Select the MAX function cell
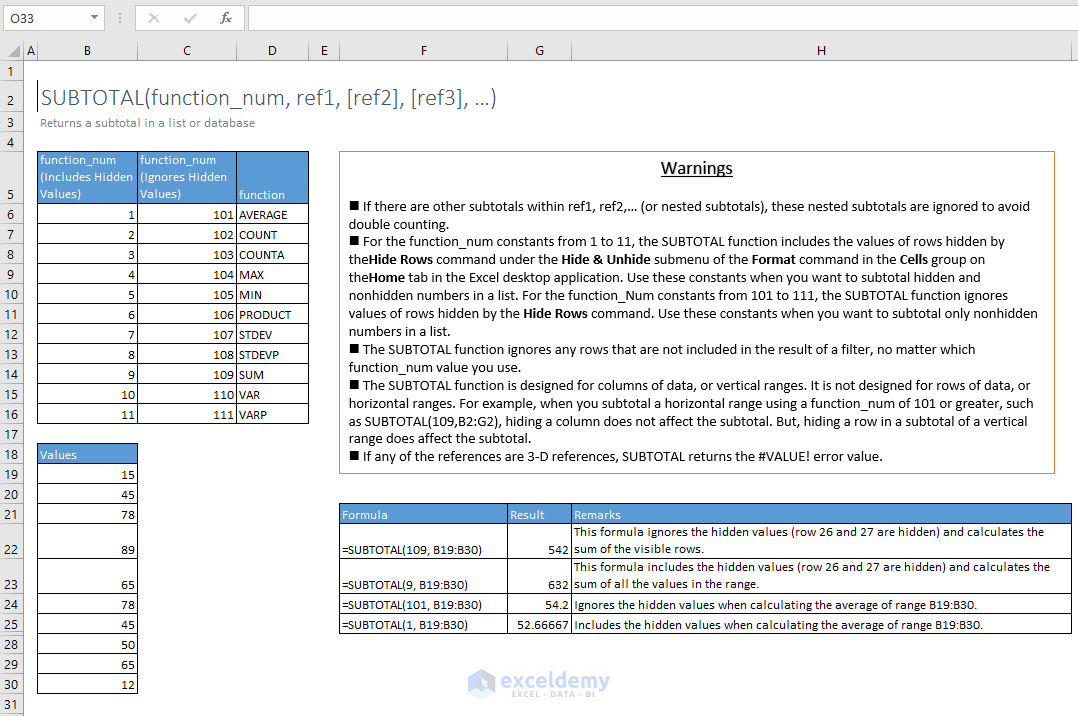1078x716 pixels. coord(272,274)
